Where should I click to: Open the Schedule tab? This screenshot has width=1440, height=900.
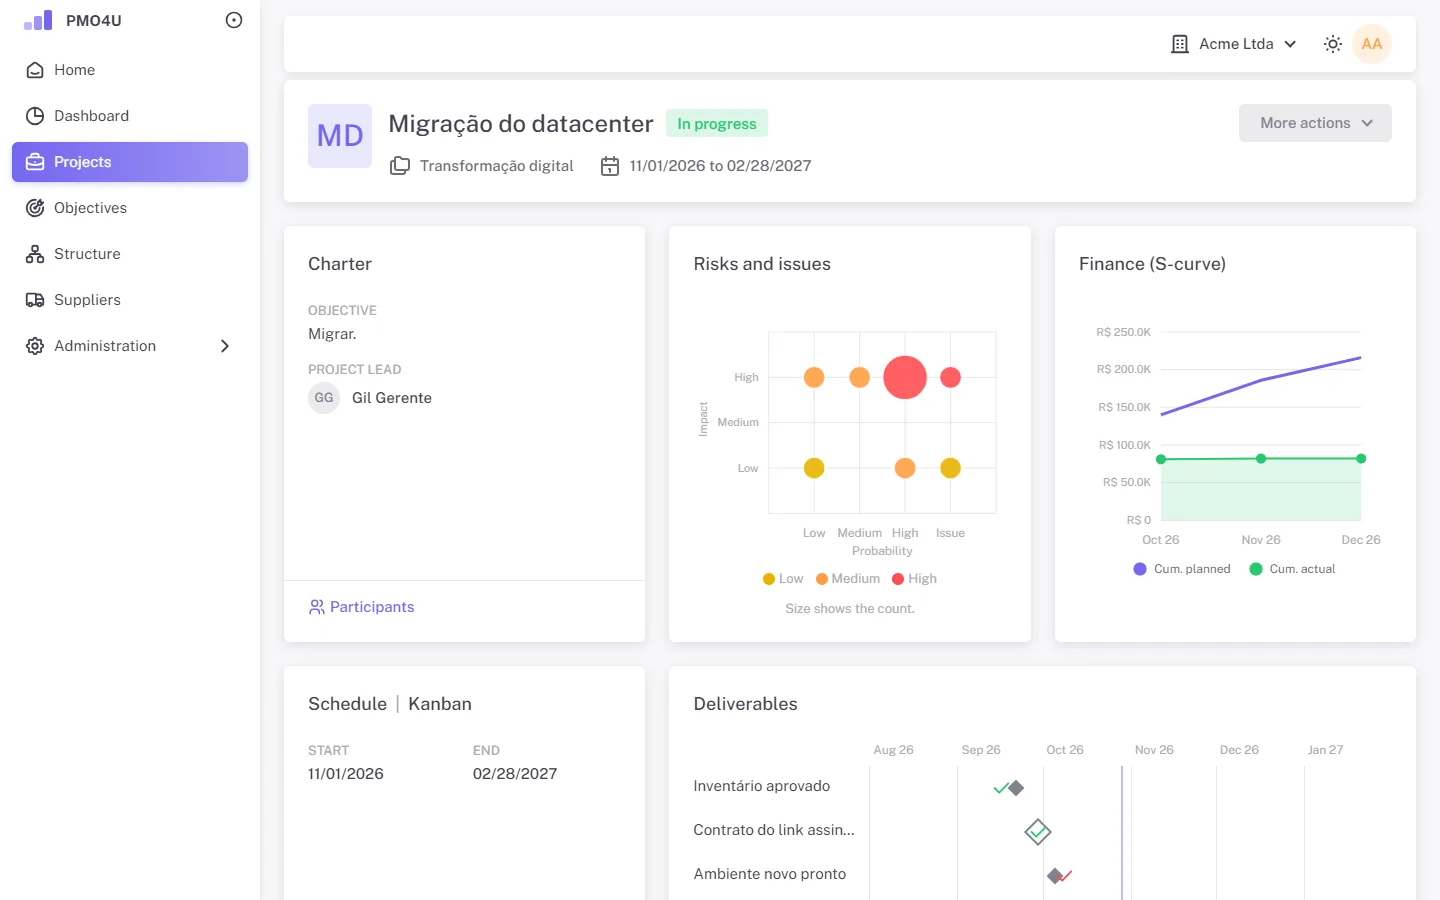tap(347, 704)
